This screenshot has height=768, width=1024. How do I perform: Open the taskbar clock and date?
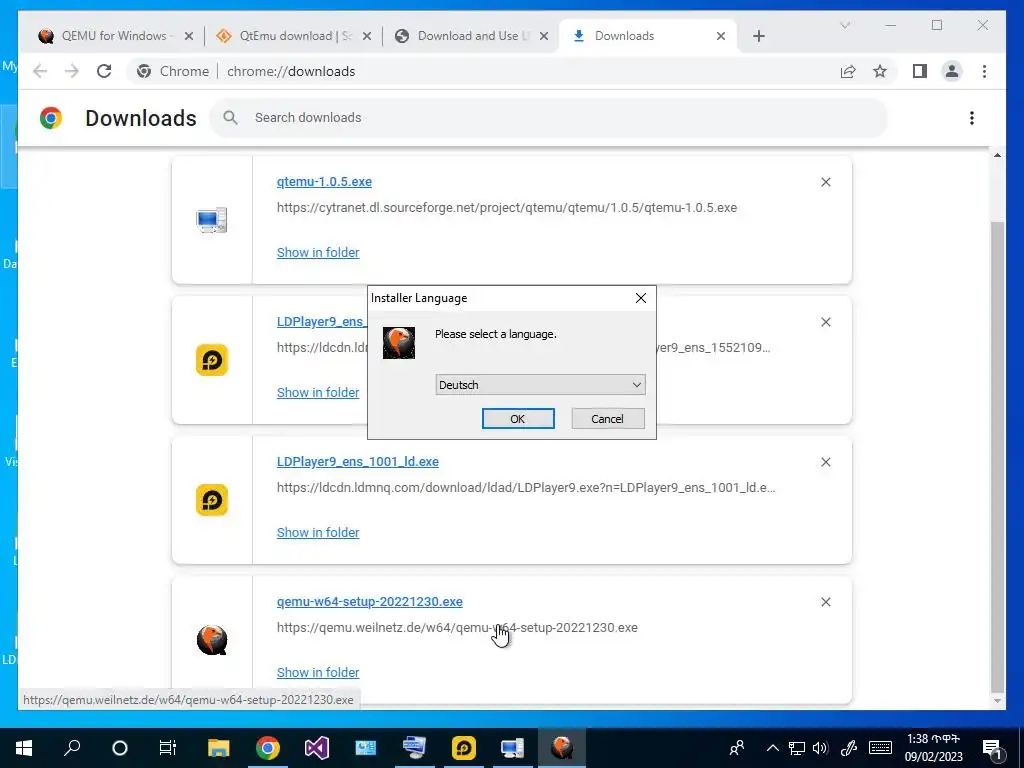934,748
